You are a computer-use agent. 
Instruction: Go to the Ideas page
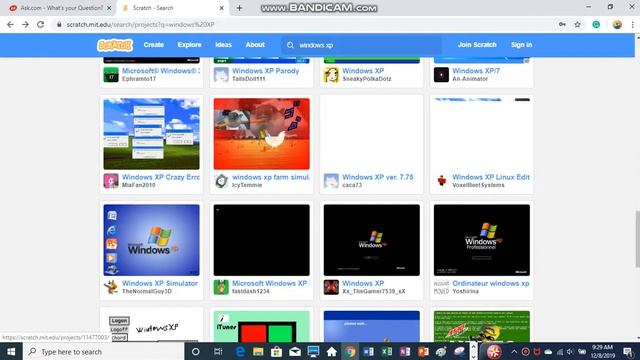click(x=223, y=45)
